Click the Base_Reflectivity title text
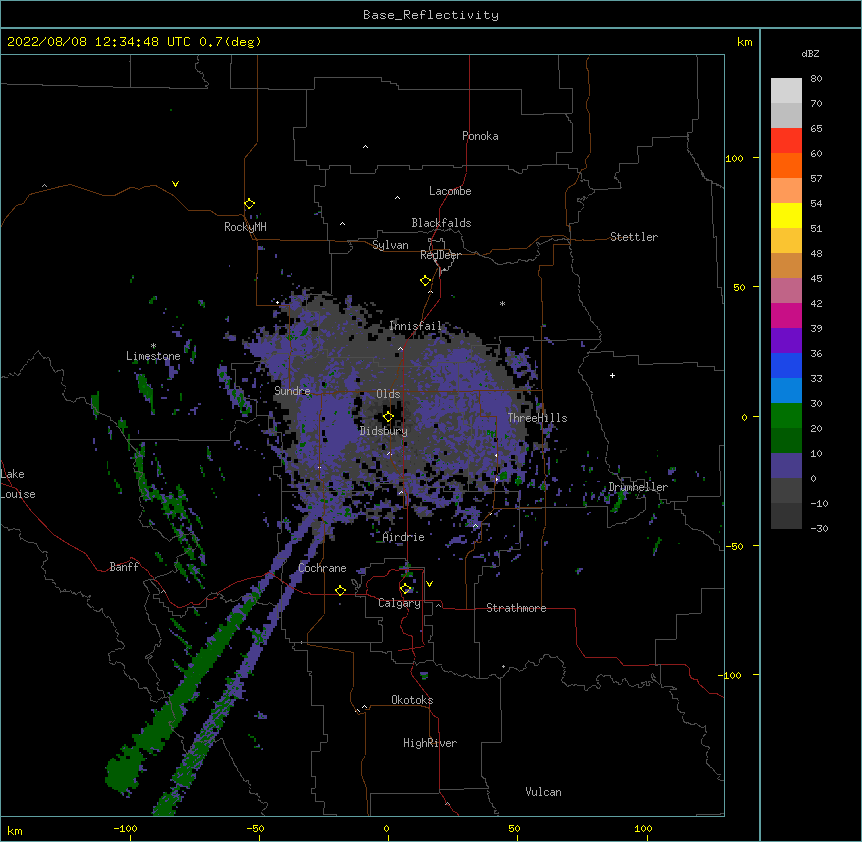The height and width of the screenshot is (842, 862). 431,15
